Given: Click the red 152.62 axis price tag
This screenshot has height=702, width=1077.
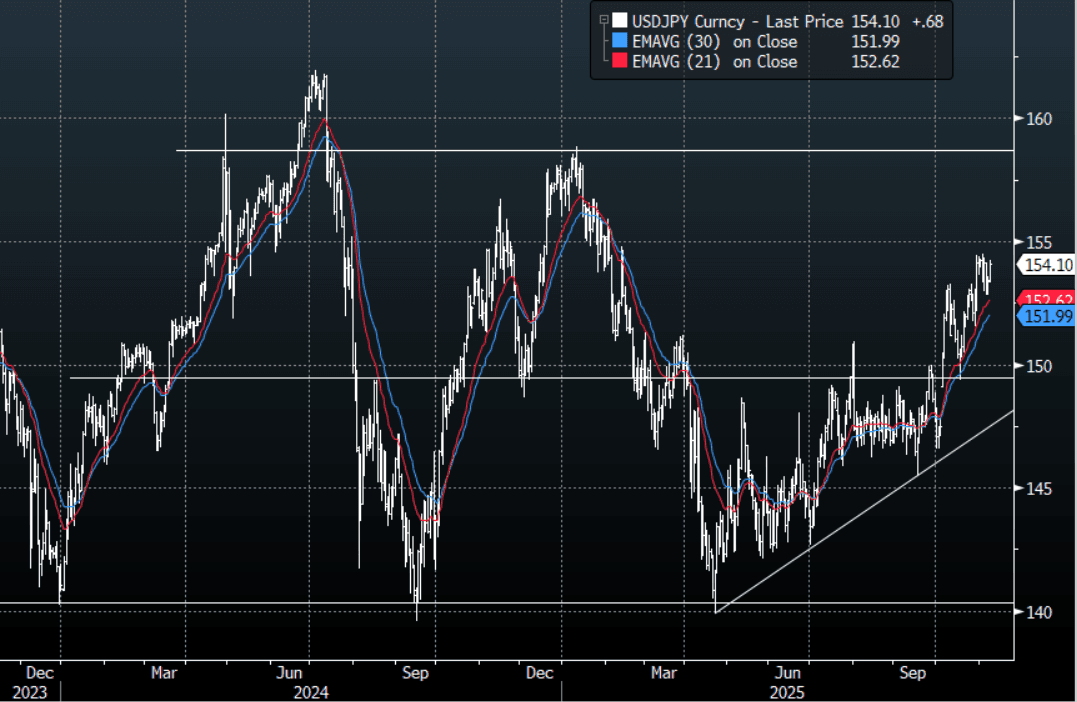Looking at the screenshot, I should (1047, 299).
